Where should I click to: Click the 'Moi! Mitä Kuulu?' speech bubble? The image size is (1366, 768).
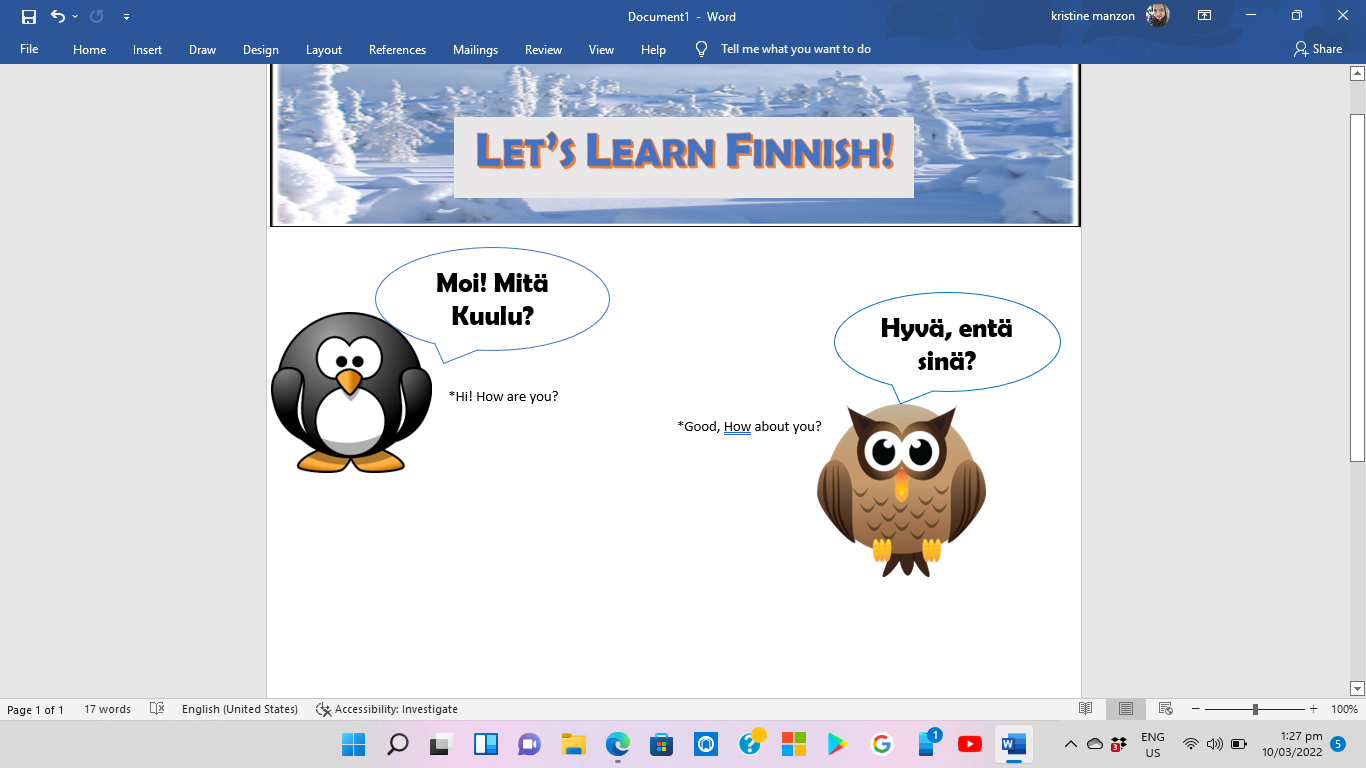coord(492,300)
